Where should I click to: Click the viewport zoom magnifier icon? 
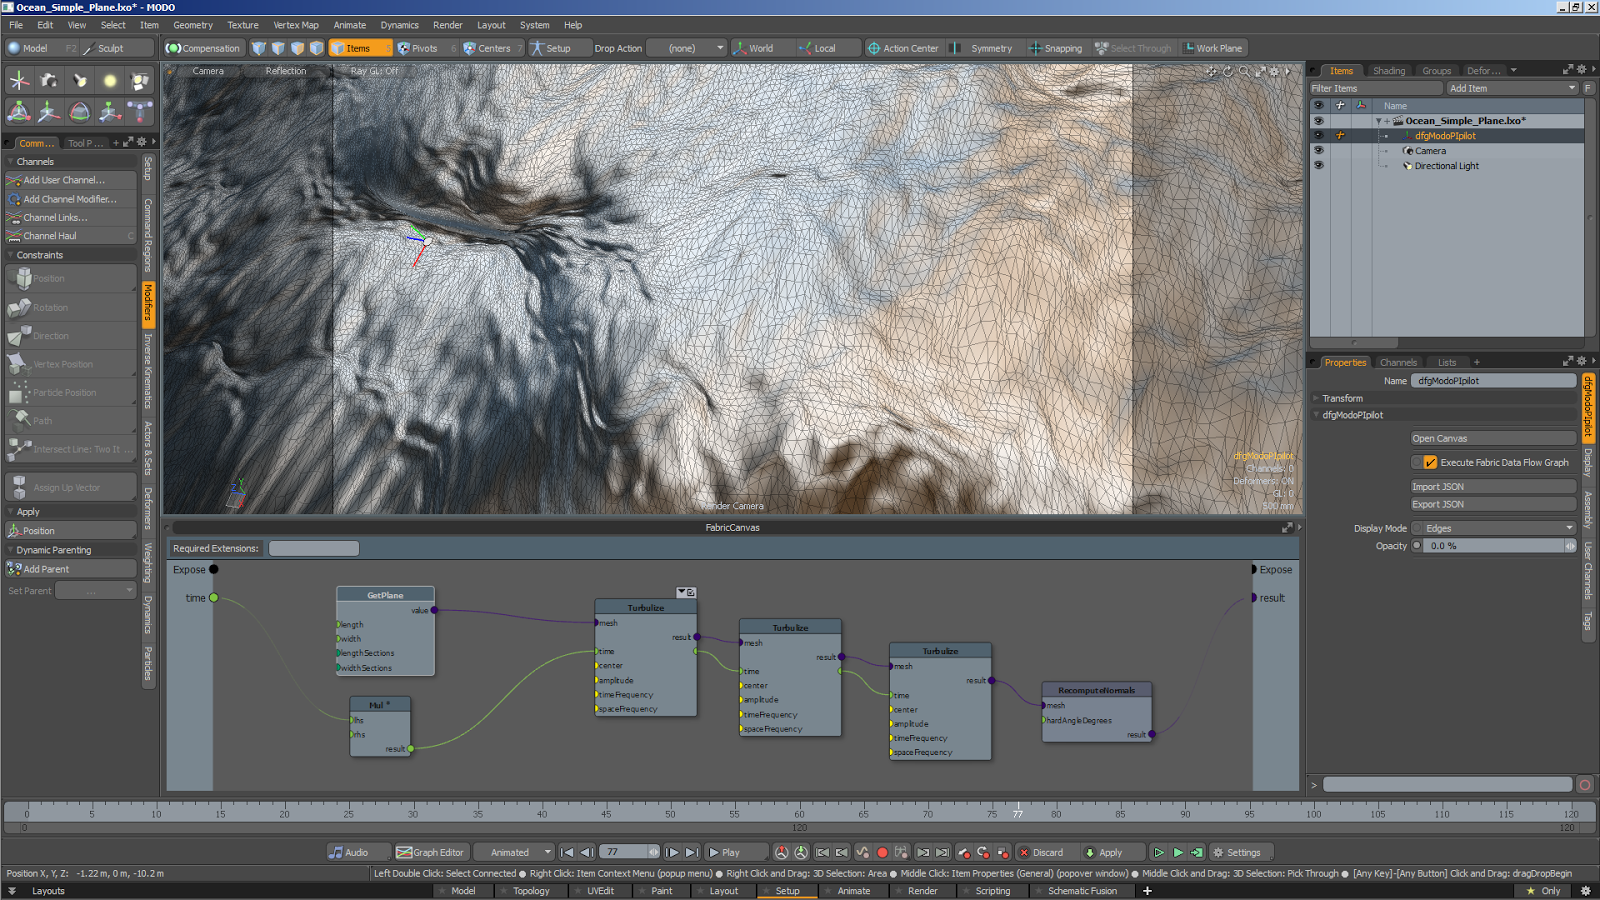1244,71
